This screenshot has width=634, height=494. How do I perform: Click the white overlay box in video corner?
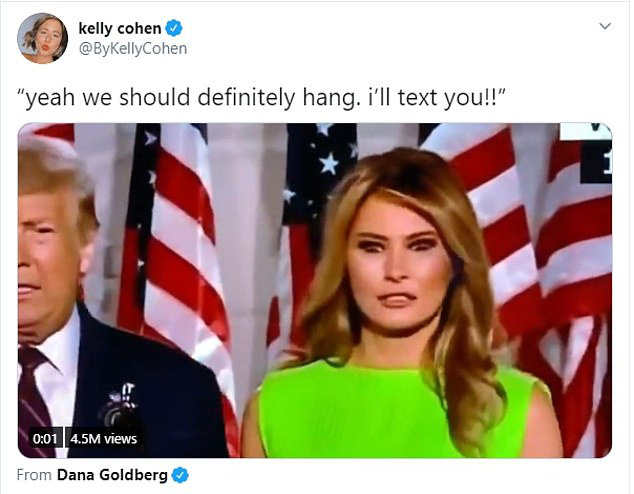(585, 131)
